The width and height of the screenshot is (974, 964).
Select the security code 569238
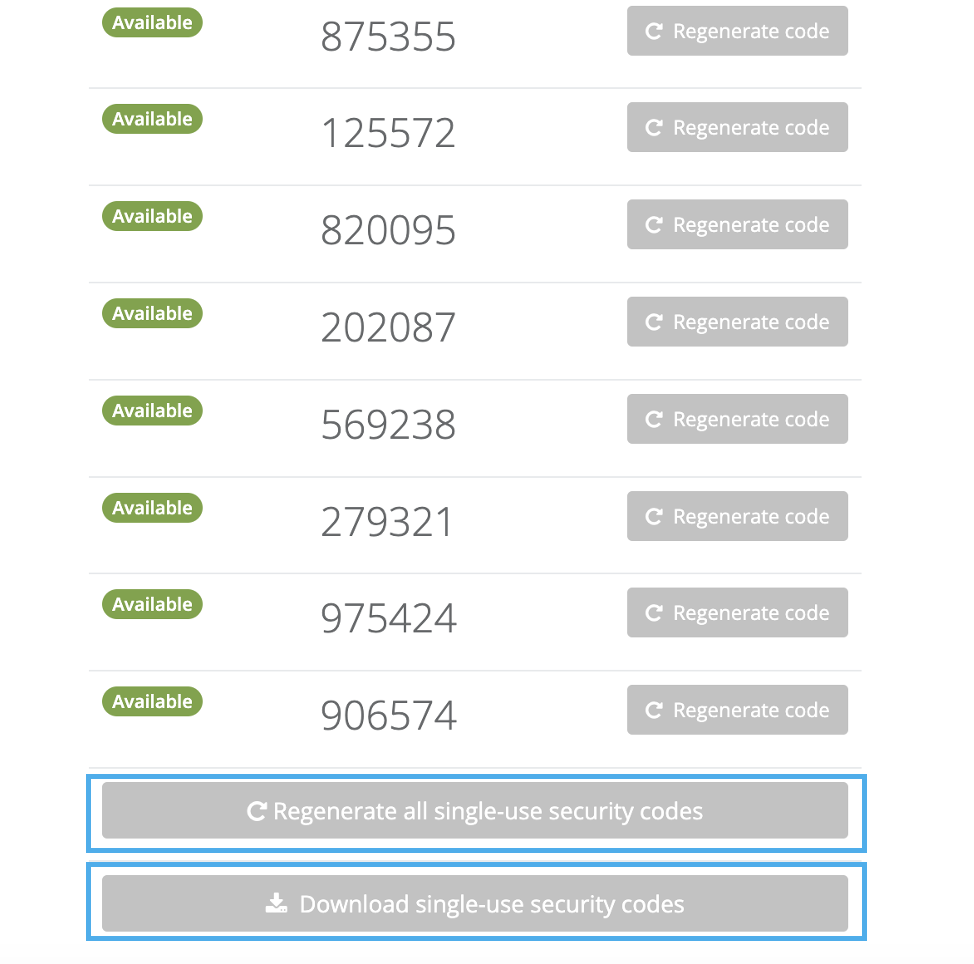[x=388, y=425]
